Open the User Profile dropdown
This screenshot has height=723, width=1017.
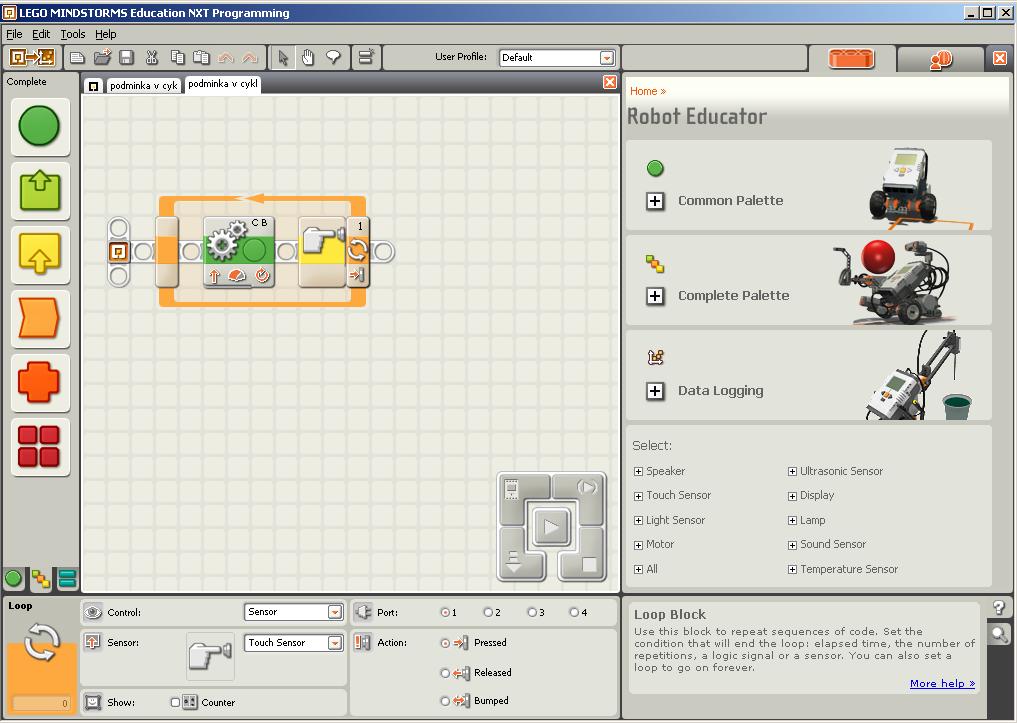[x=556, y=58]
